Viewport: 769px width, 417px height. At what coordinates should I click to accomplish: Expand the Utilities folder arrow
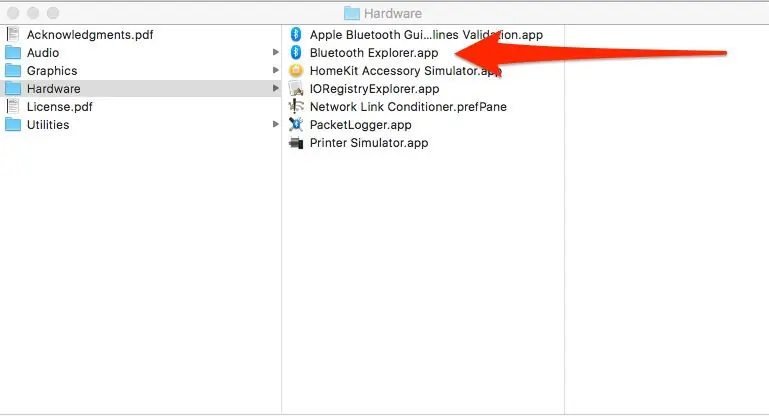point(276,124)
